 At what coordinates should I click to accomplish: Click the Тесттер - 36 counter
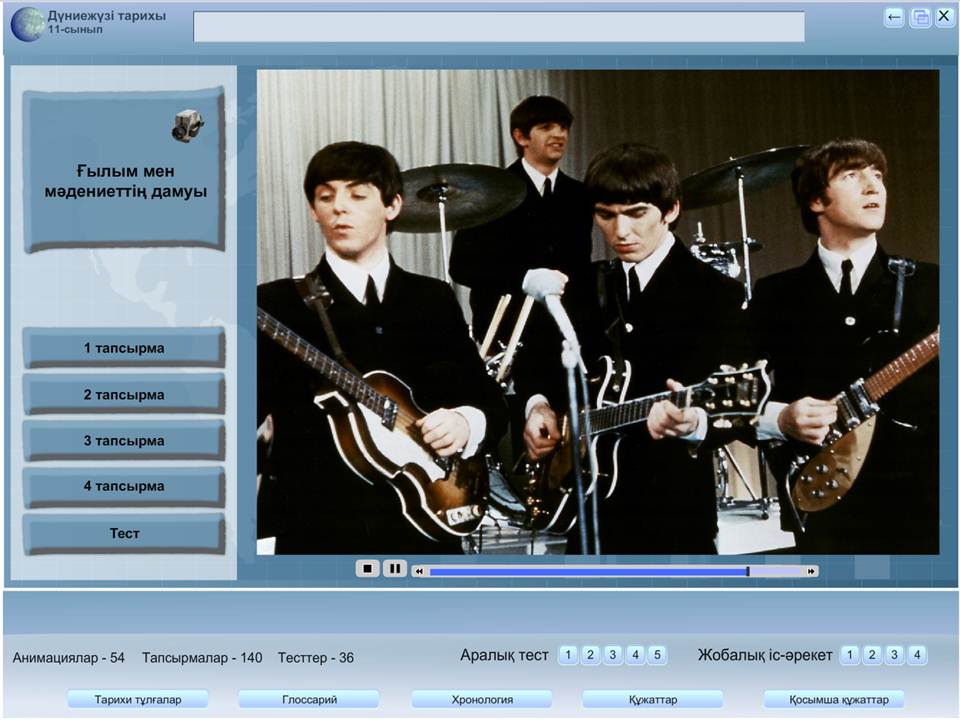[x=316, y=658]
